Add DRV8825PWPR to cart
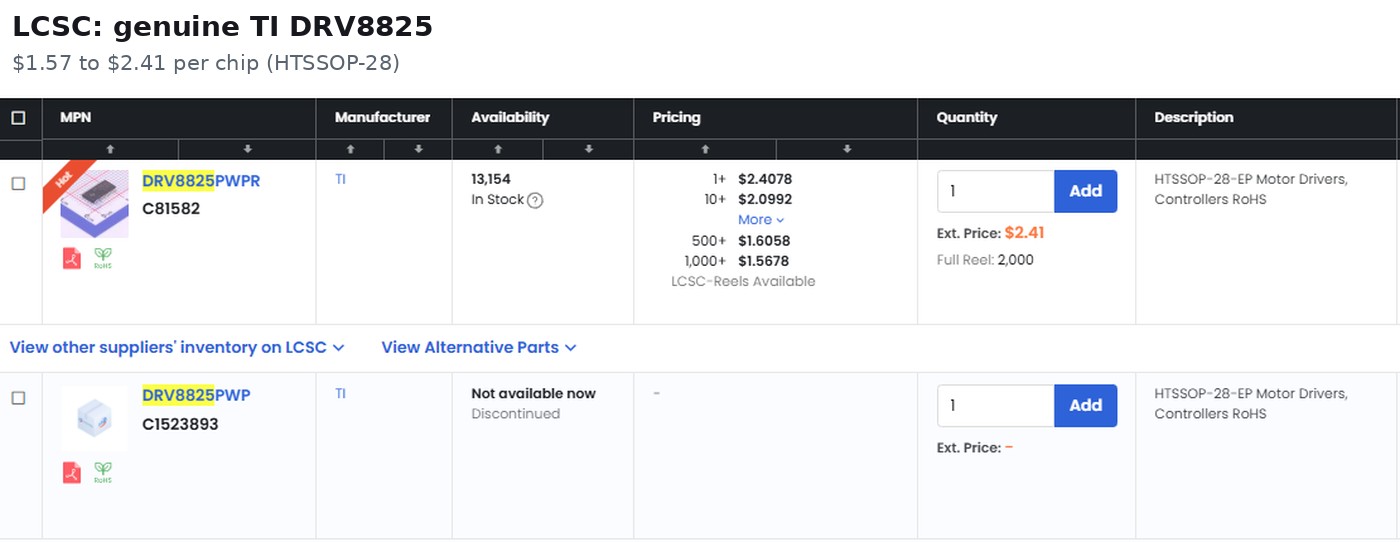Screen dimensions: 1400x542 [1085, 191]
